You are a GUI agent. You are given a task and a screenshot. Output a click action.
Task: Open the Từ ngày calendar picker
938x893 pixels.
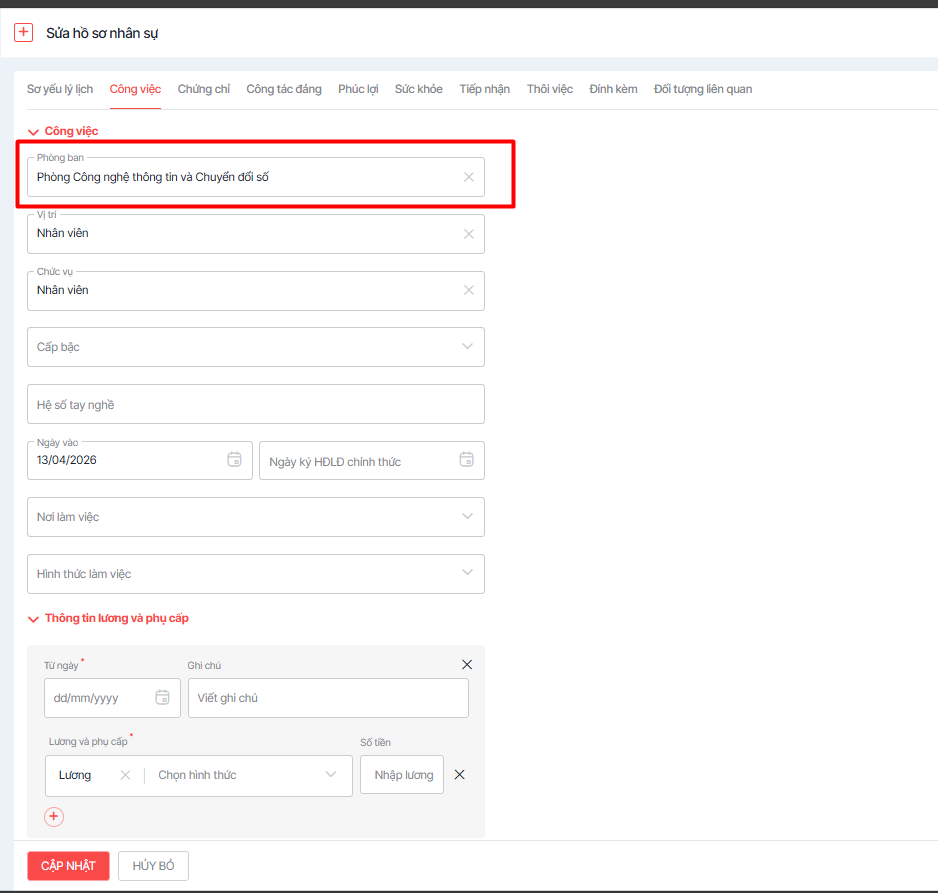(162, 698)
